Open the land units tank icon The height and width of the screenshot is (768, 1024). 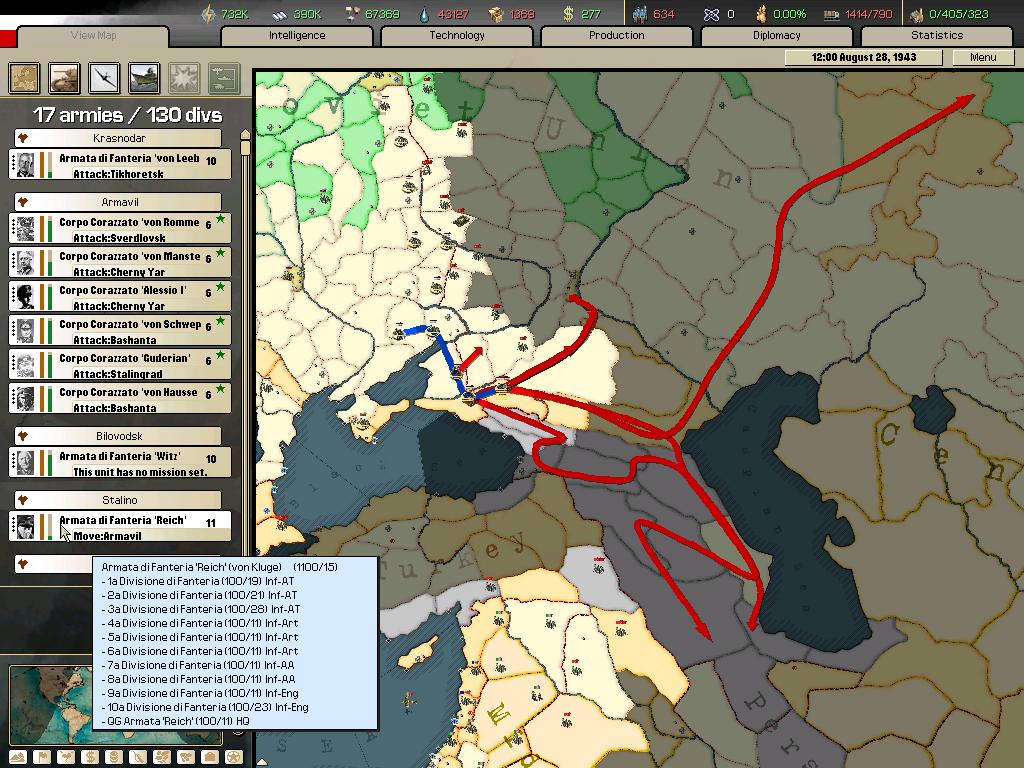(65, 77)
